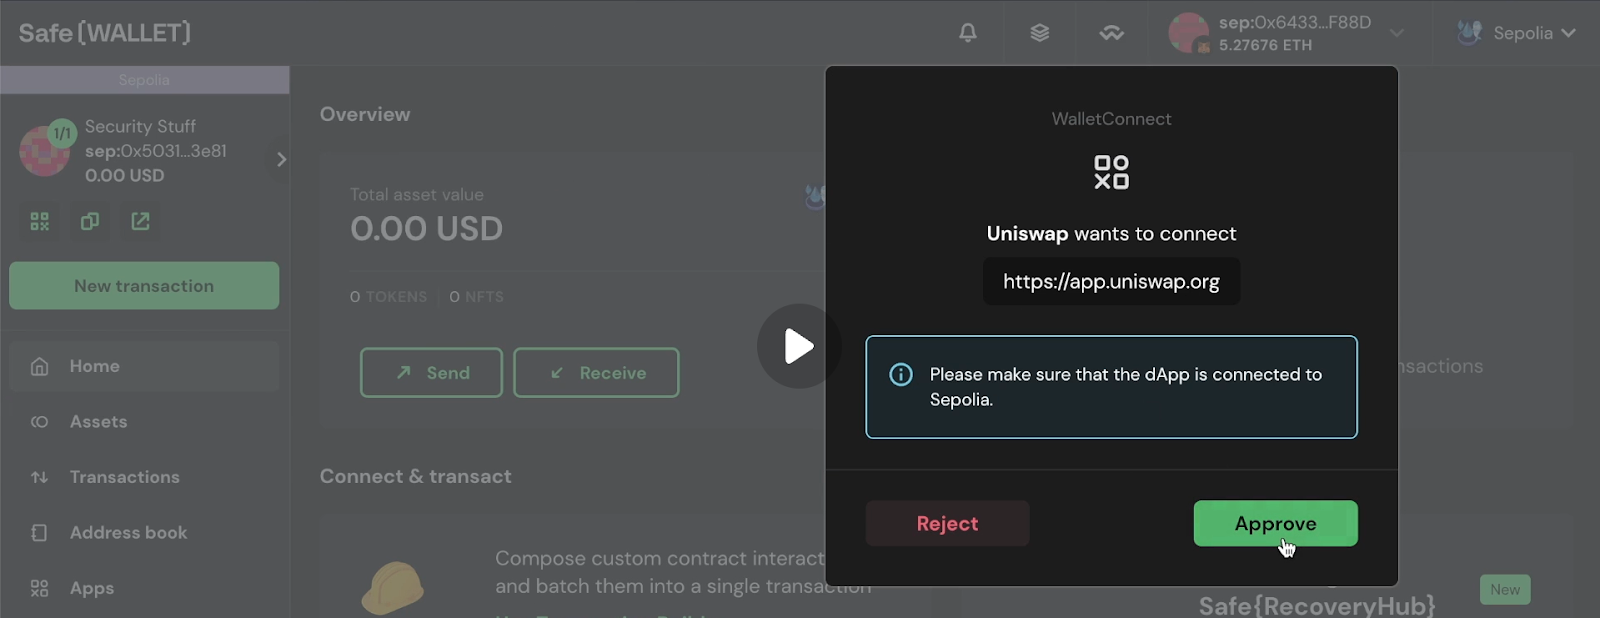Copy the Safe address icon
This screenshot has height=618, width=1600.
(x=90, y=221)
